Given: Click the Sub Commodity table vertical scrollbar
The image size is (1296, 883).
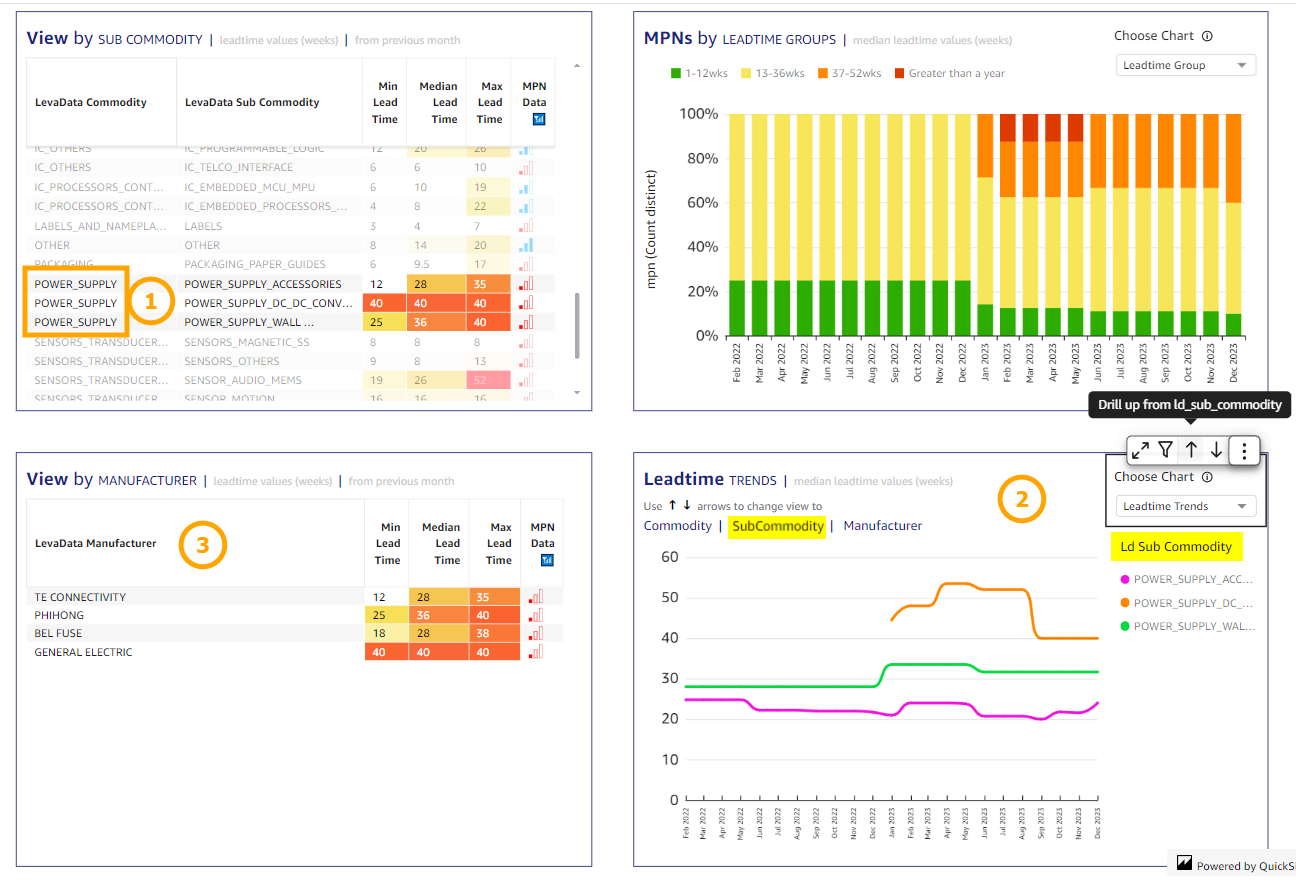Looking at the screenshot, I should pos(576,325).
